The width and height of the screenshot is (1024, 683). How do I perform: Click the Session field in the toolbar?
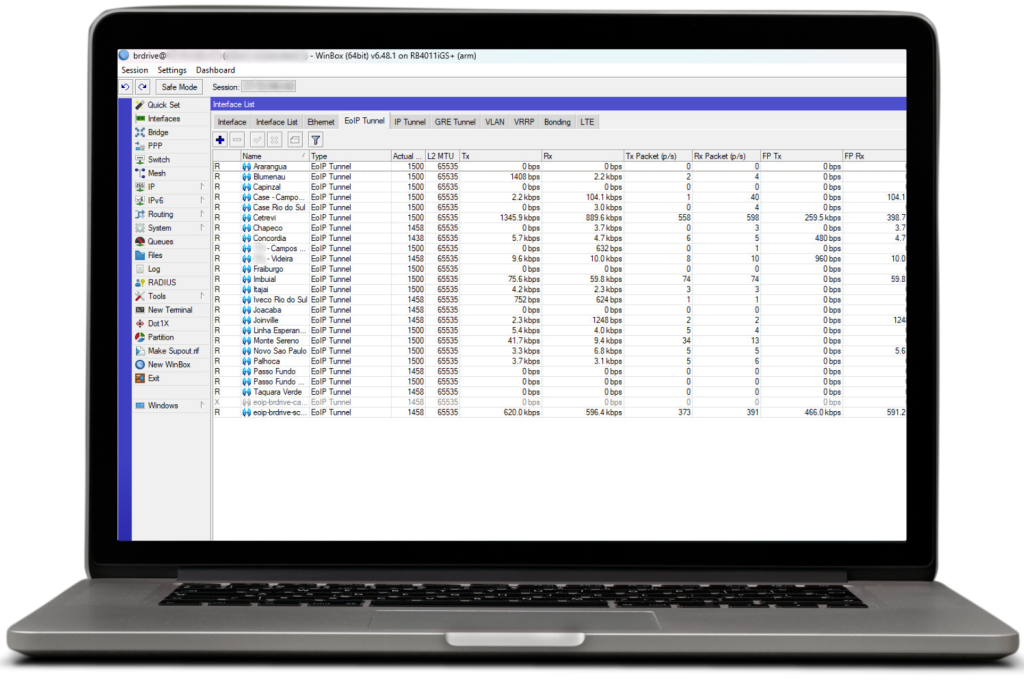pyautogui.click(x=268, y=86)
